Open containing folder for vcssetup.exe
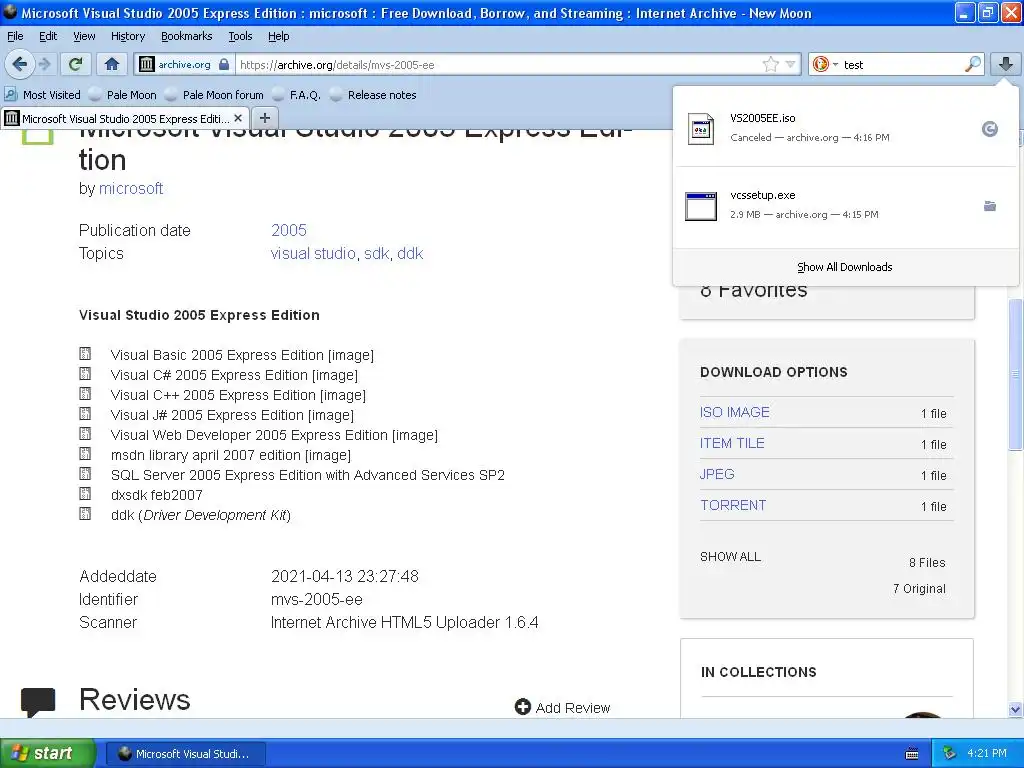Viewport: 1024px width, 768px height. (990, 206)
